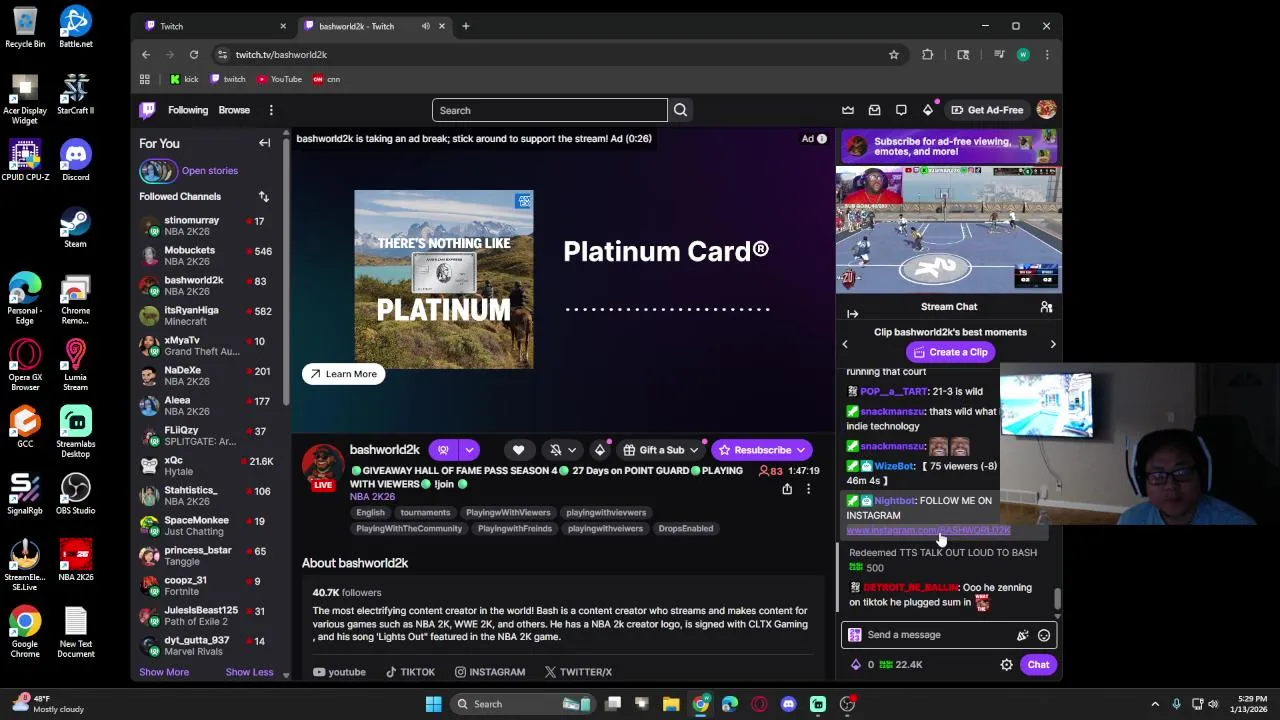Open the browser extensions puzzle icon
Viewport: 1280px width, 720px height.
point(927,55)
